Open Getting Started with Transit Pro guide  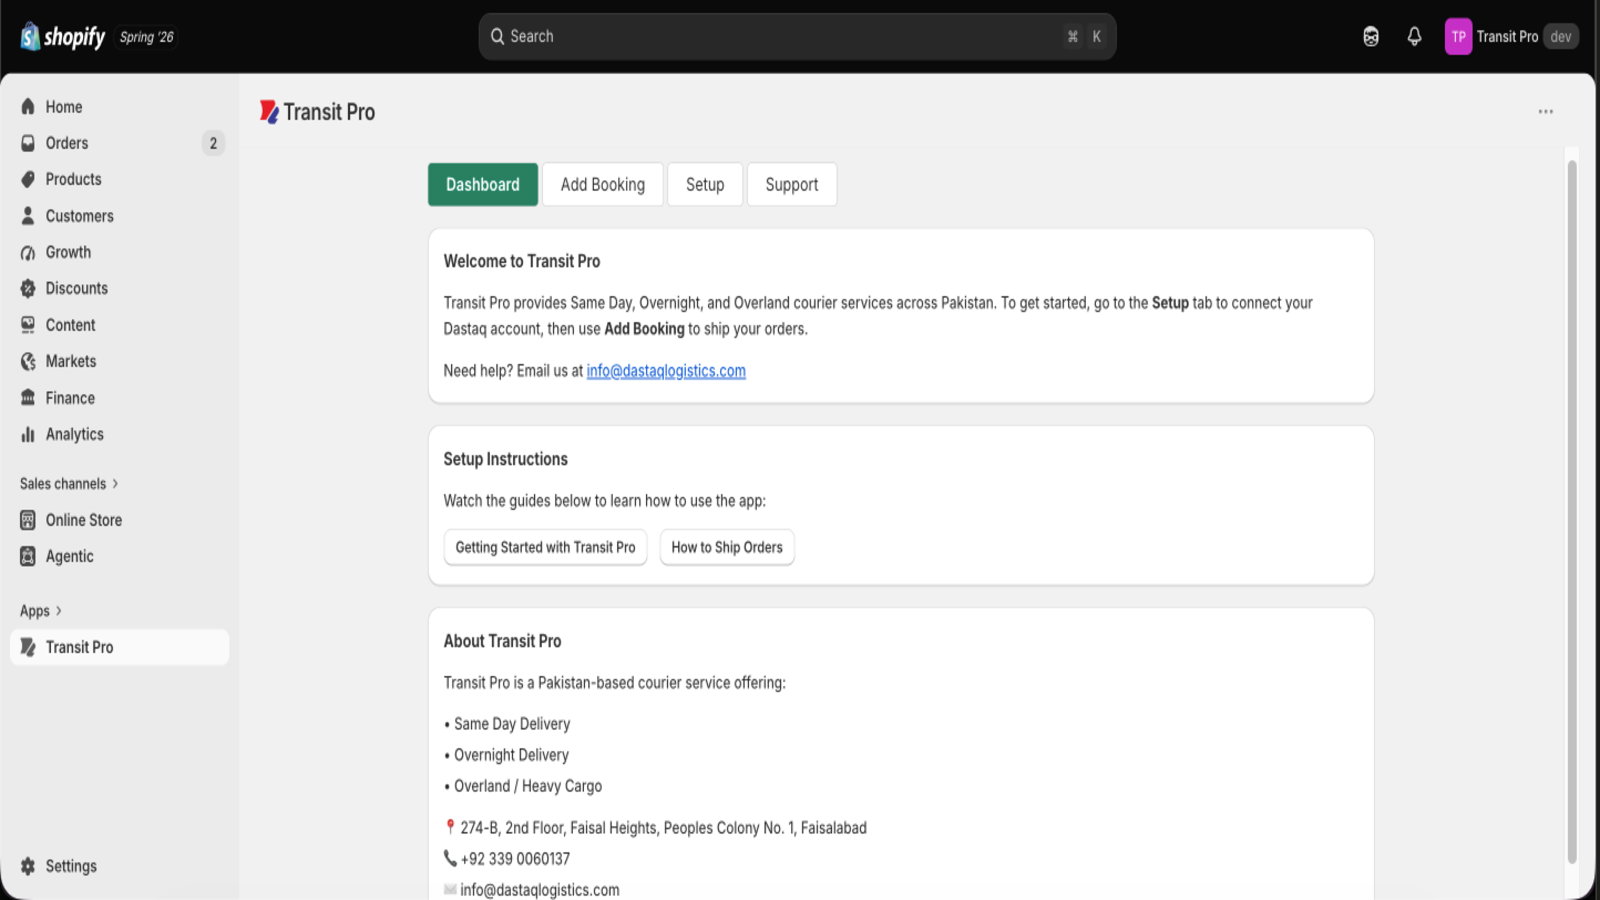tap(545, 547)
